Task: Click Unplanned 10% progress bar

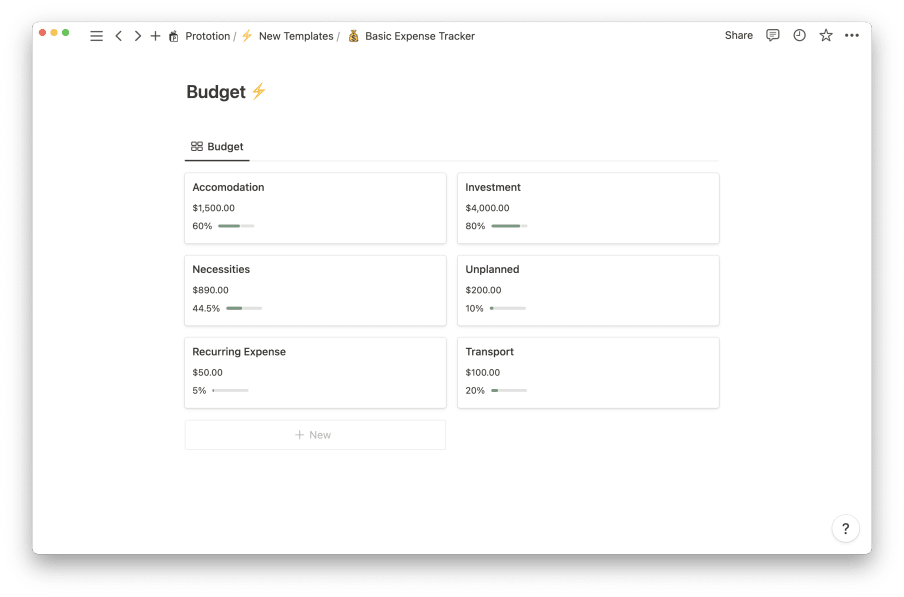Action: click(508, 308)
